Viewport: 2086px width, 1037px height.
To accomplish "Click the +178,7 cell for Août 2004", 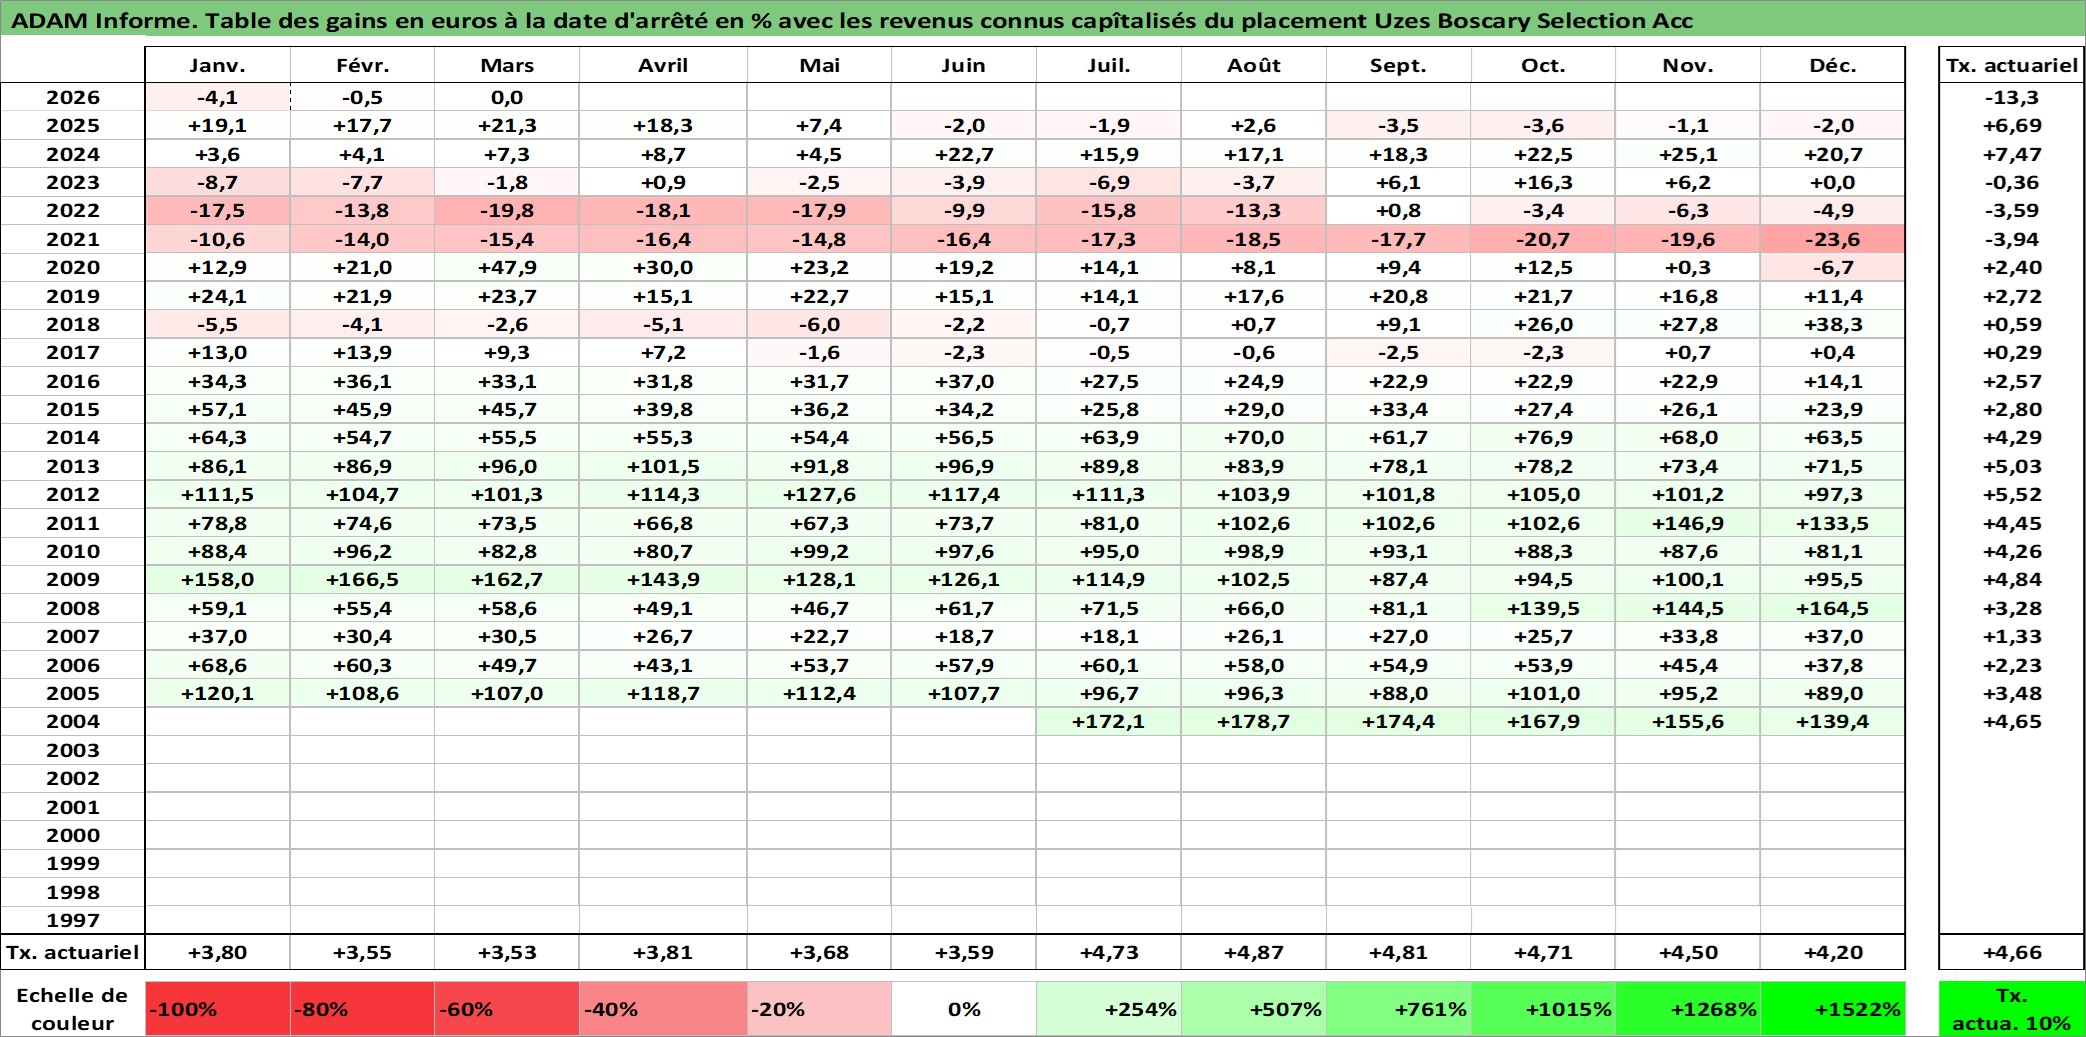I will (1254, 721).
